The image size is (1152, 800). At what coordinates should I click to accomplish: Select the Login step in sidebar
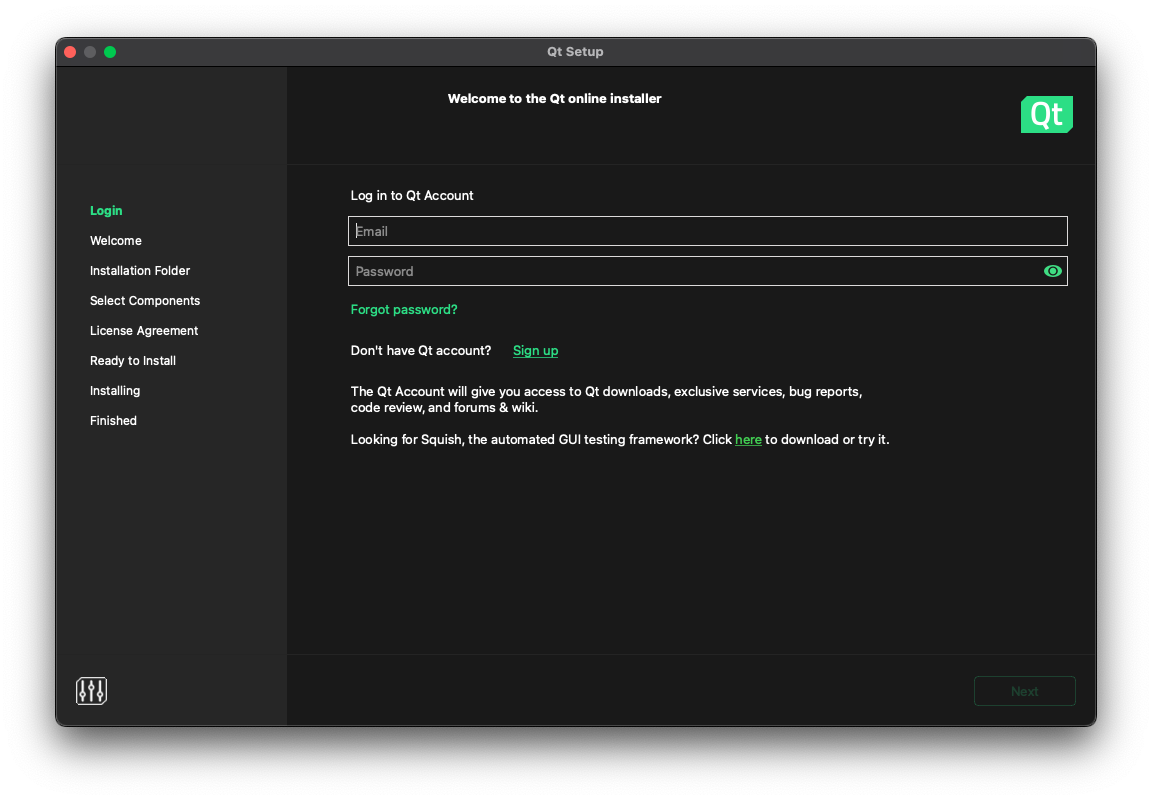[106, 211]
